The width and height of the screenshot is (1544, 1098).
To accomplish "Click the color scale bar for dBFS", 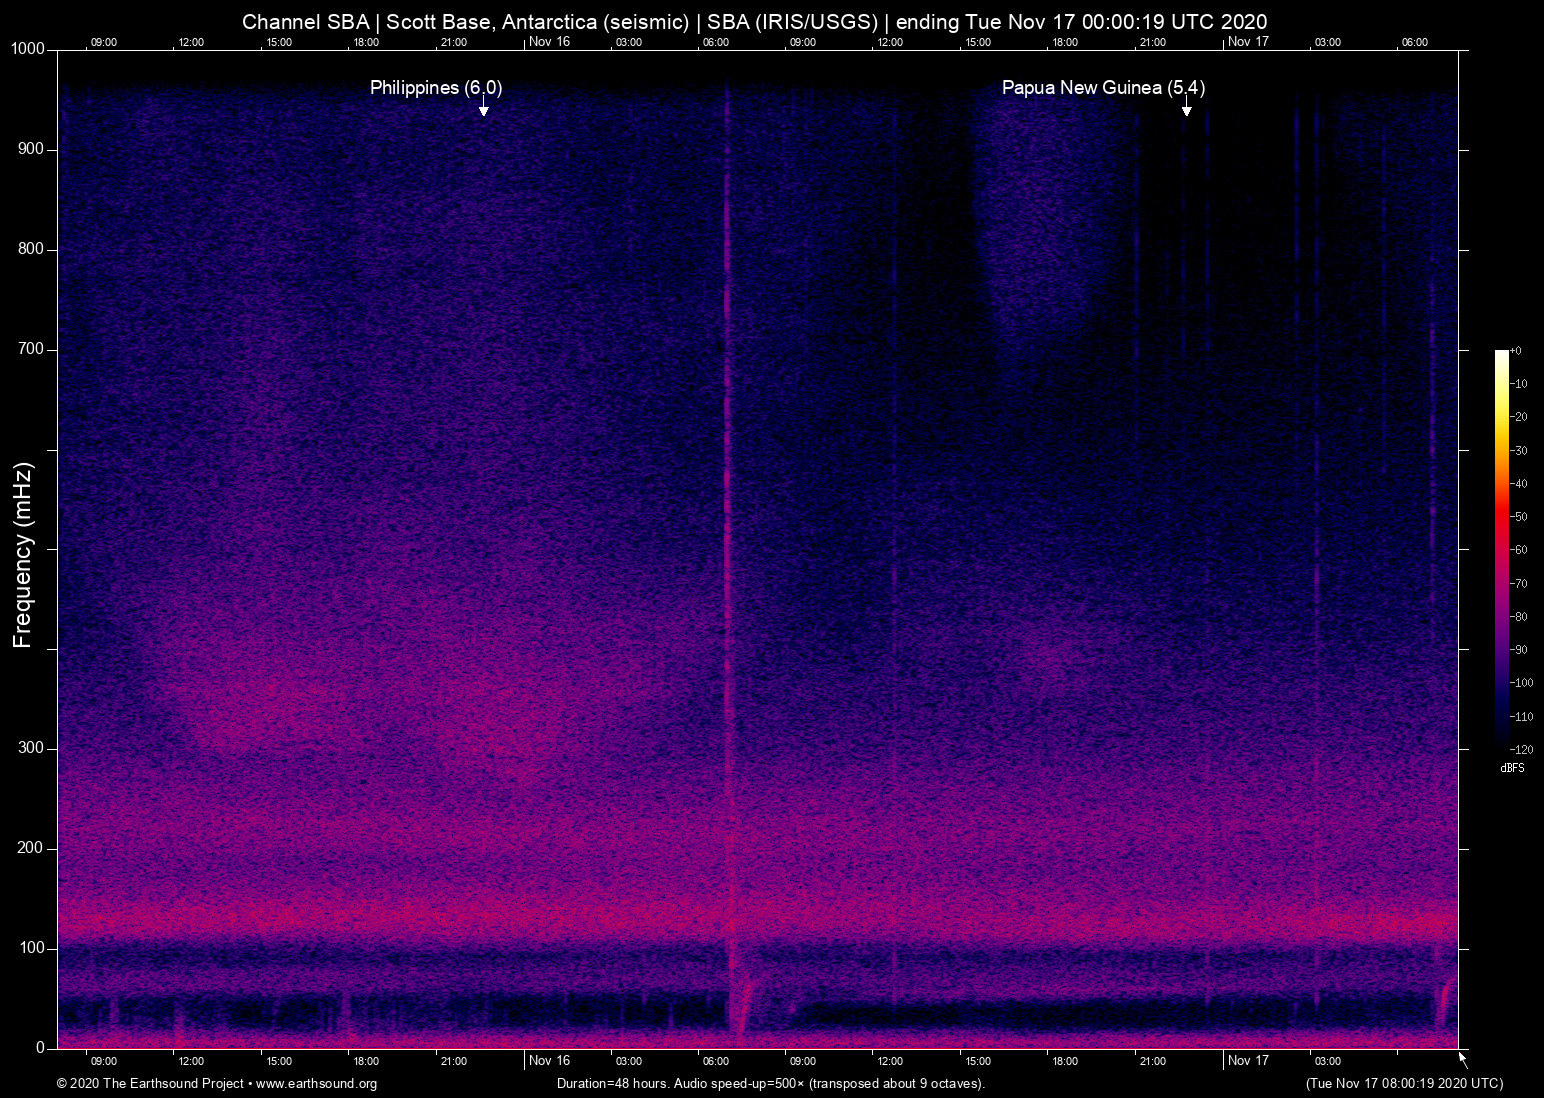I will [x=1501, y=548].
